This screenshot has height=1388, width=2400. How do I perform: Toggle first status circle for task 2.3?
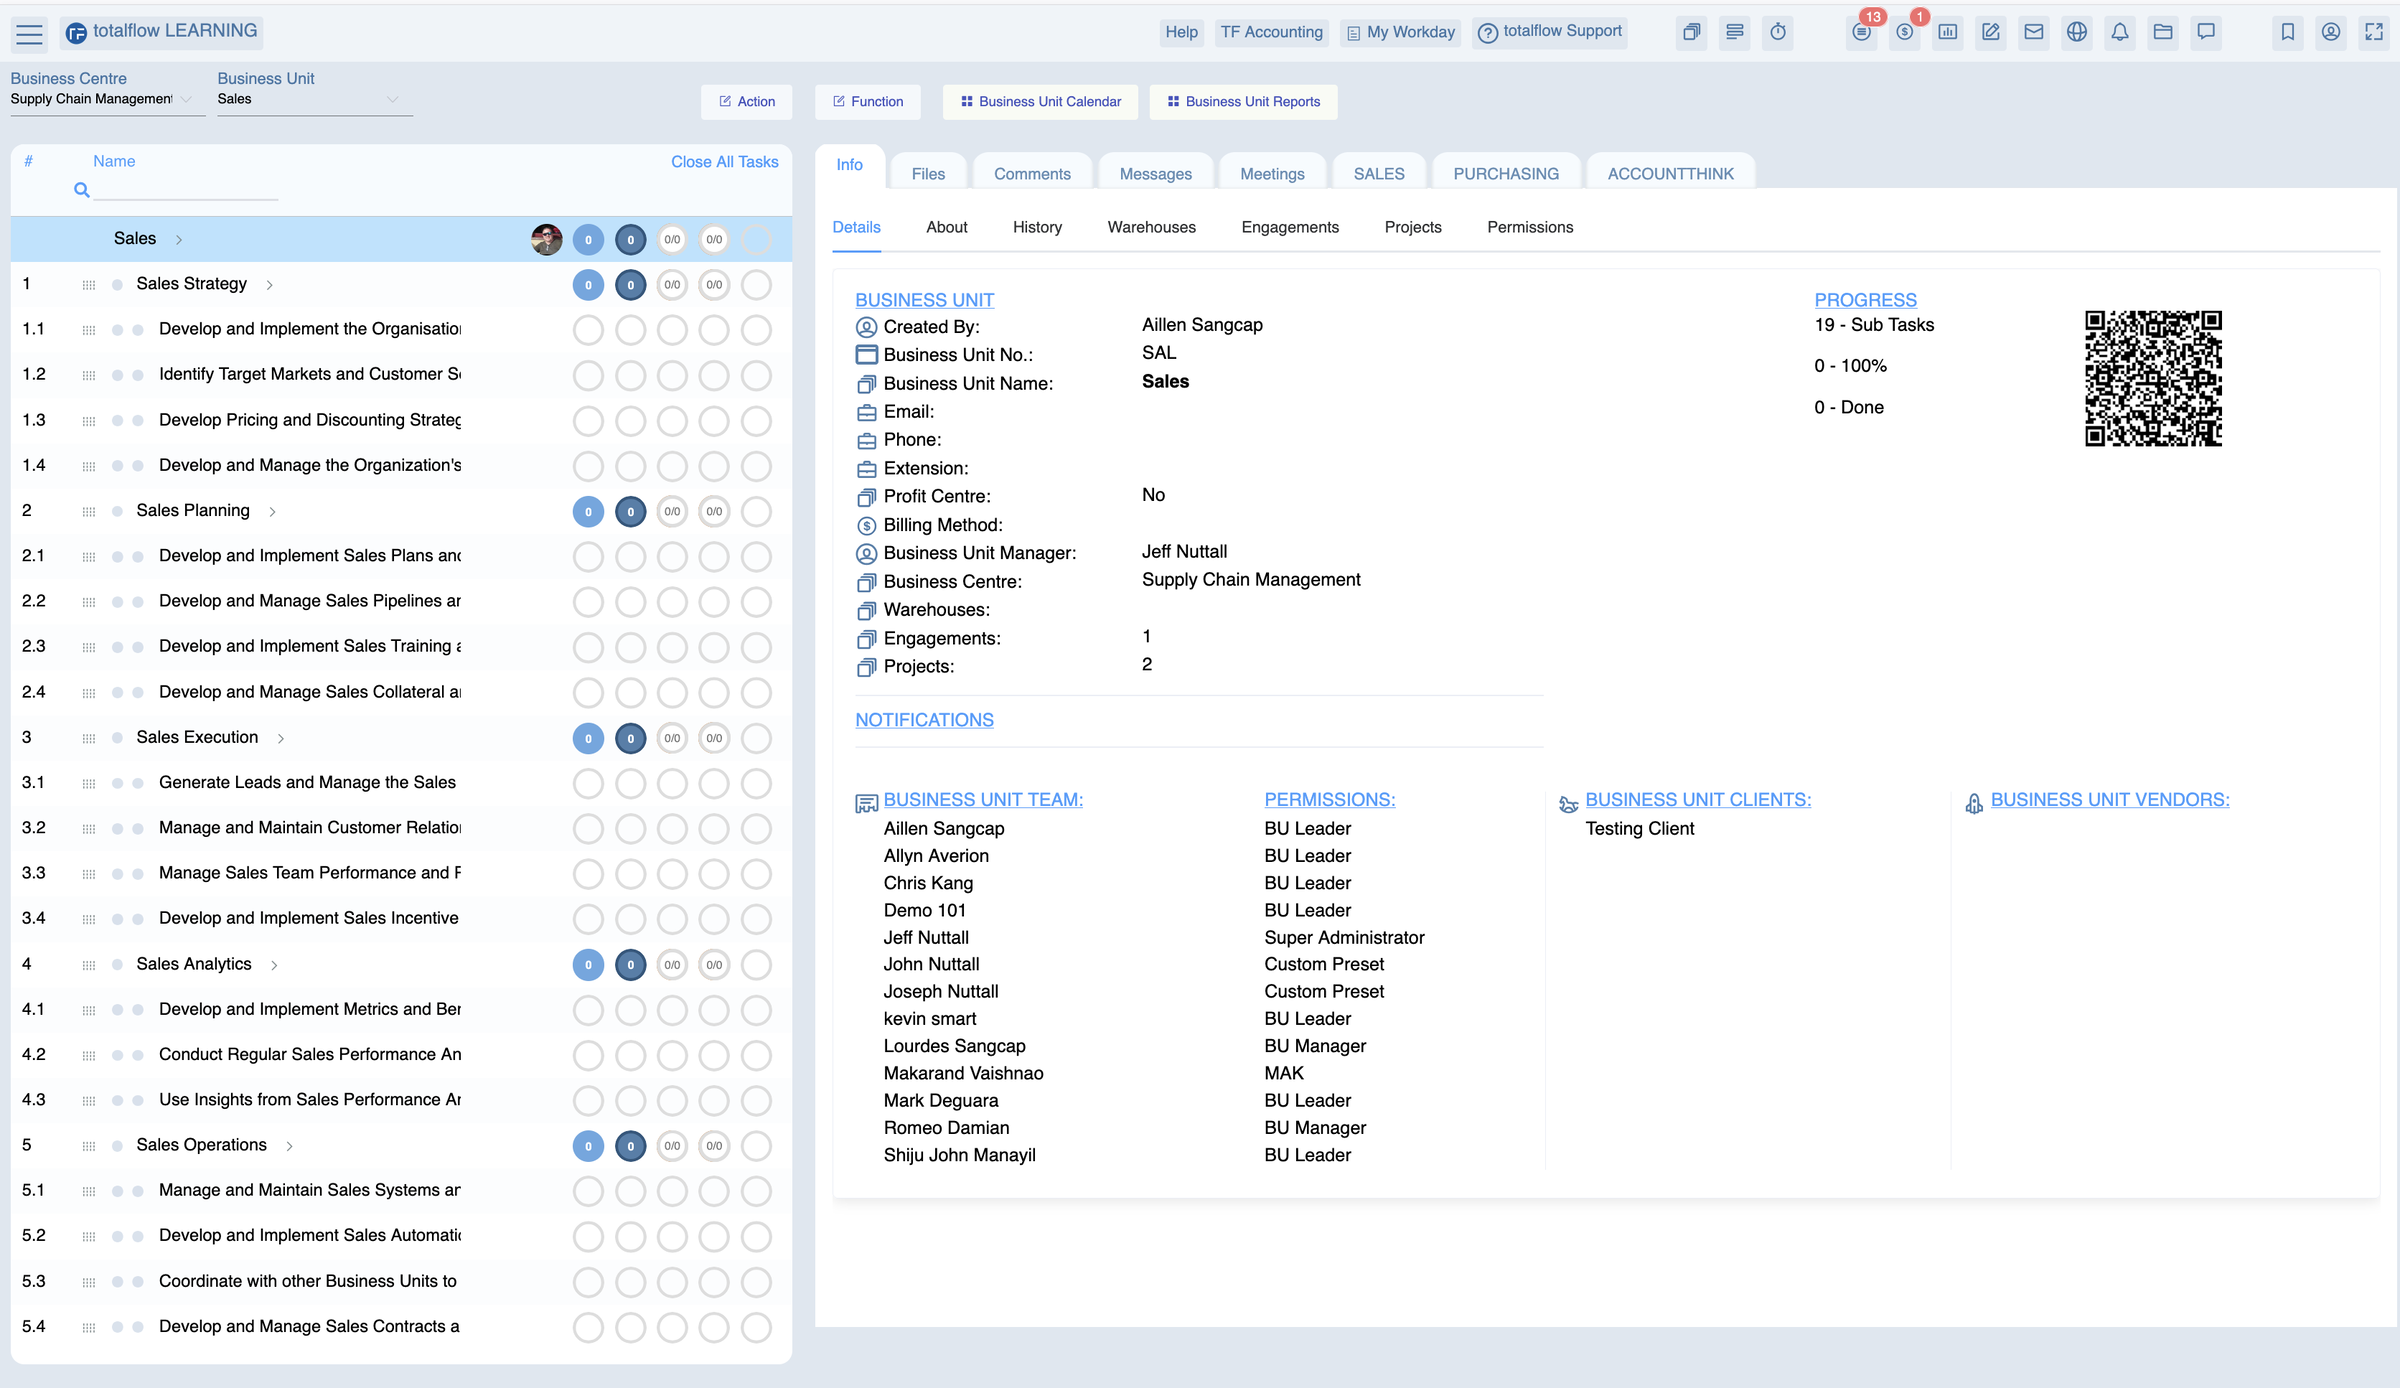click(x=588, y=647)
